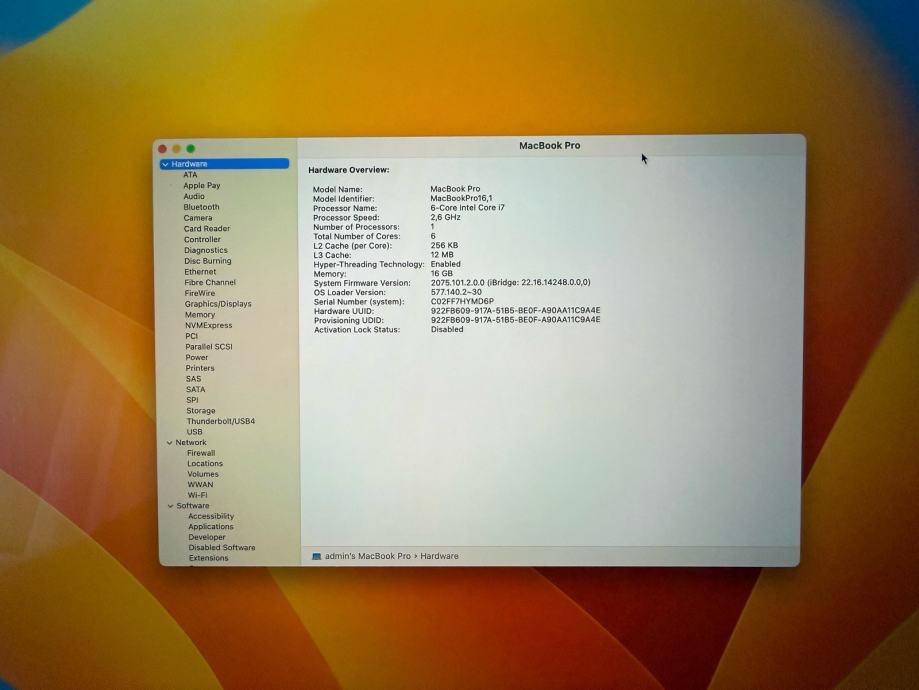Collapse the Hardware section chevron

pyautogui.click(x=165, y=165)
